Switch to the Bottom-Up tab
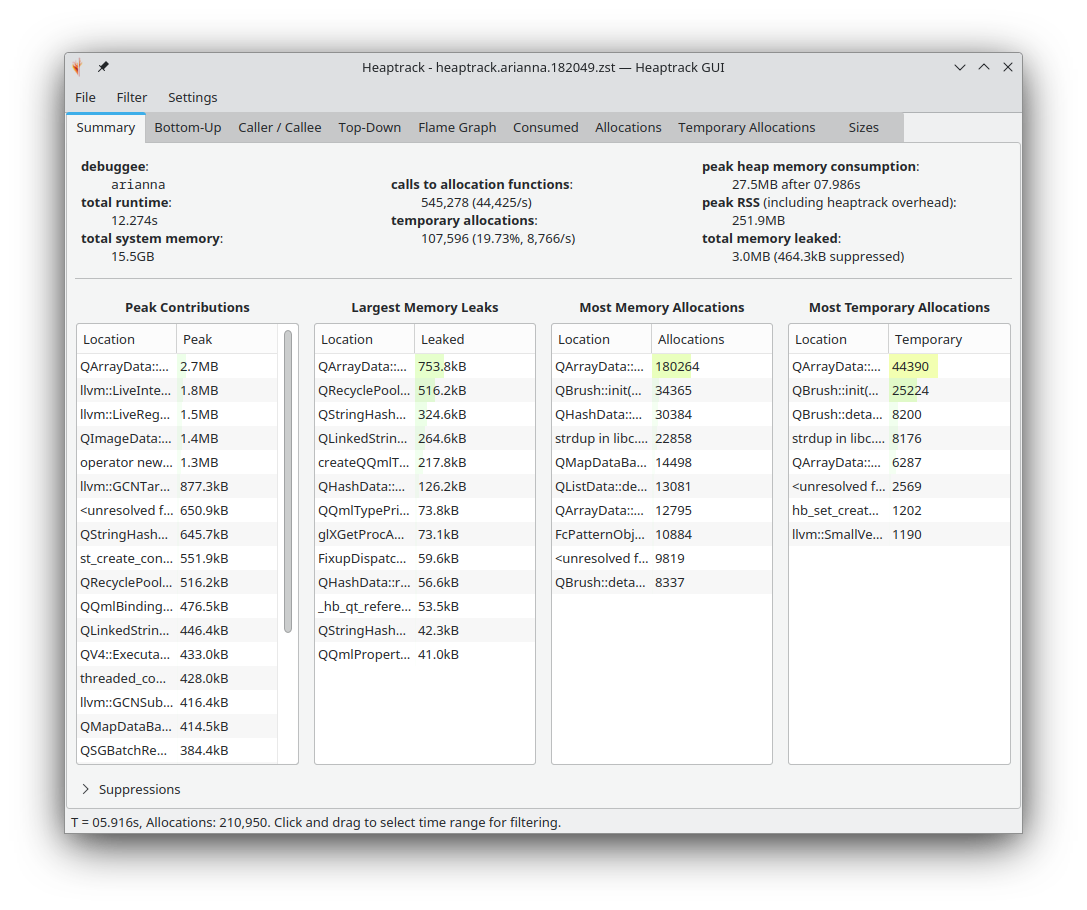The height and width of the screenshot is (910, 1087). point(187,127)
